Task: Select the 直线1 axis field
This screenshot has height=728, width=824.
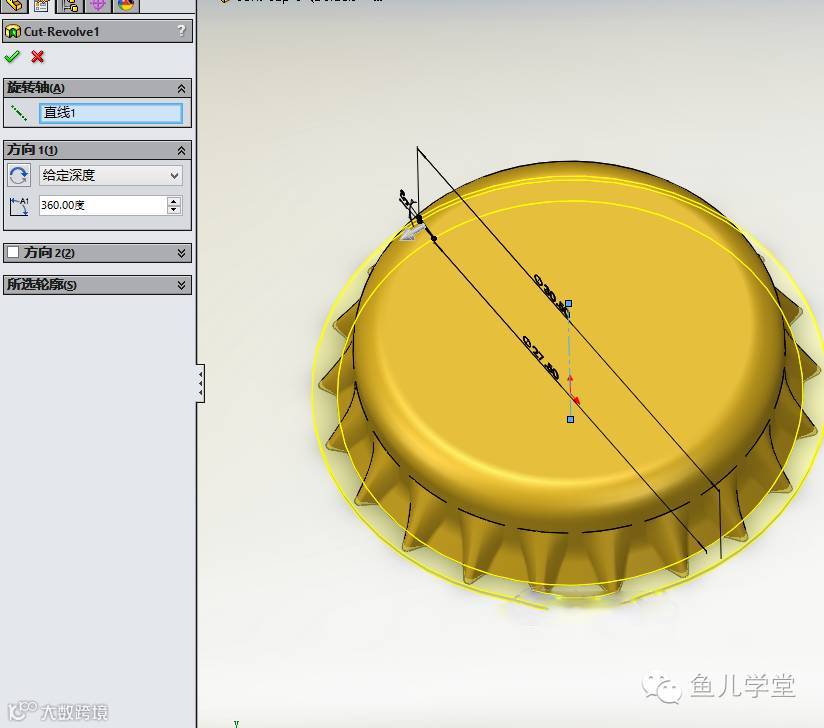Action: [111, 113]
